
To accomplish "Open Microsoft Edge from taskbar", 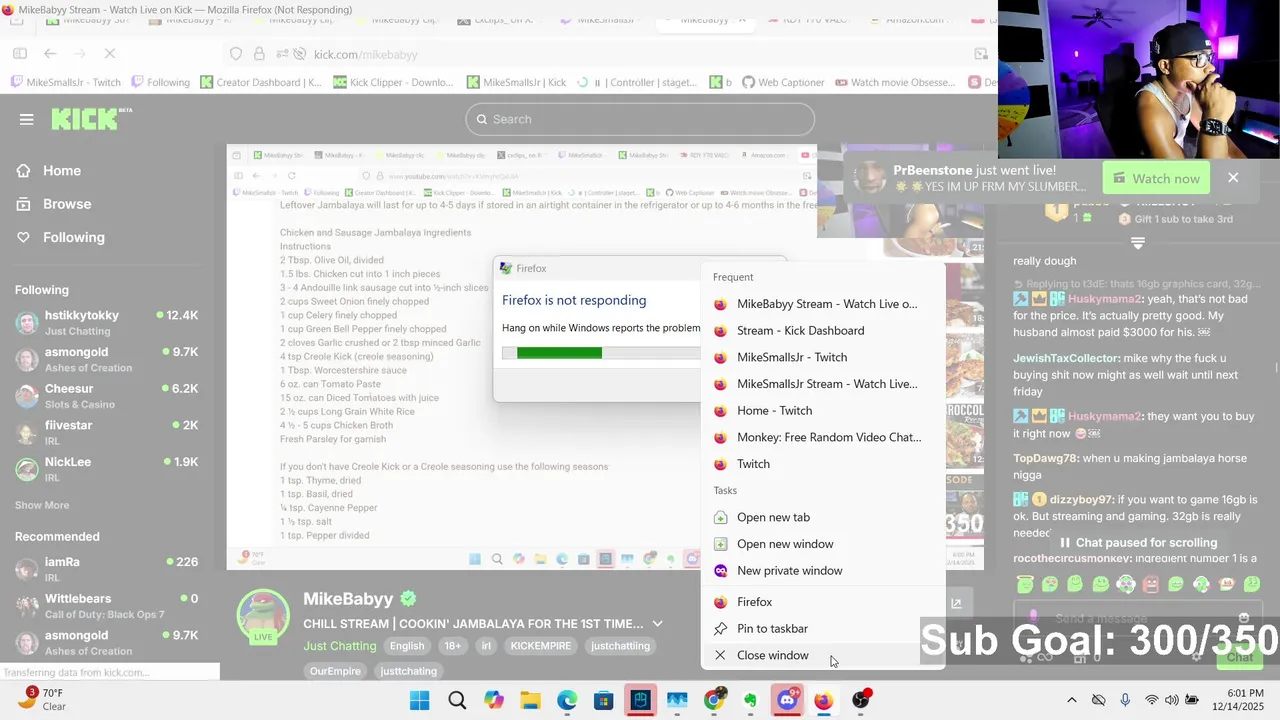I will [x=567, y=700].
